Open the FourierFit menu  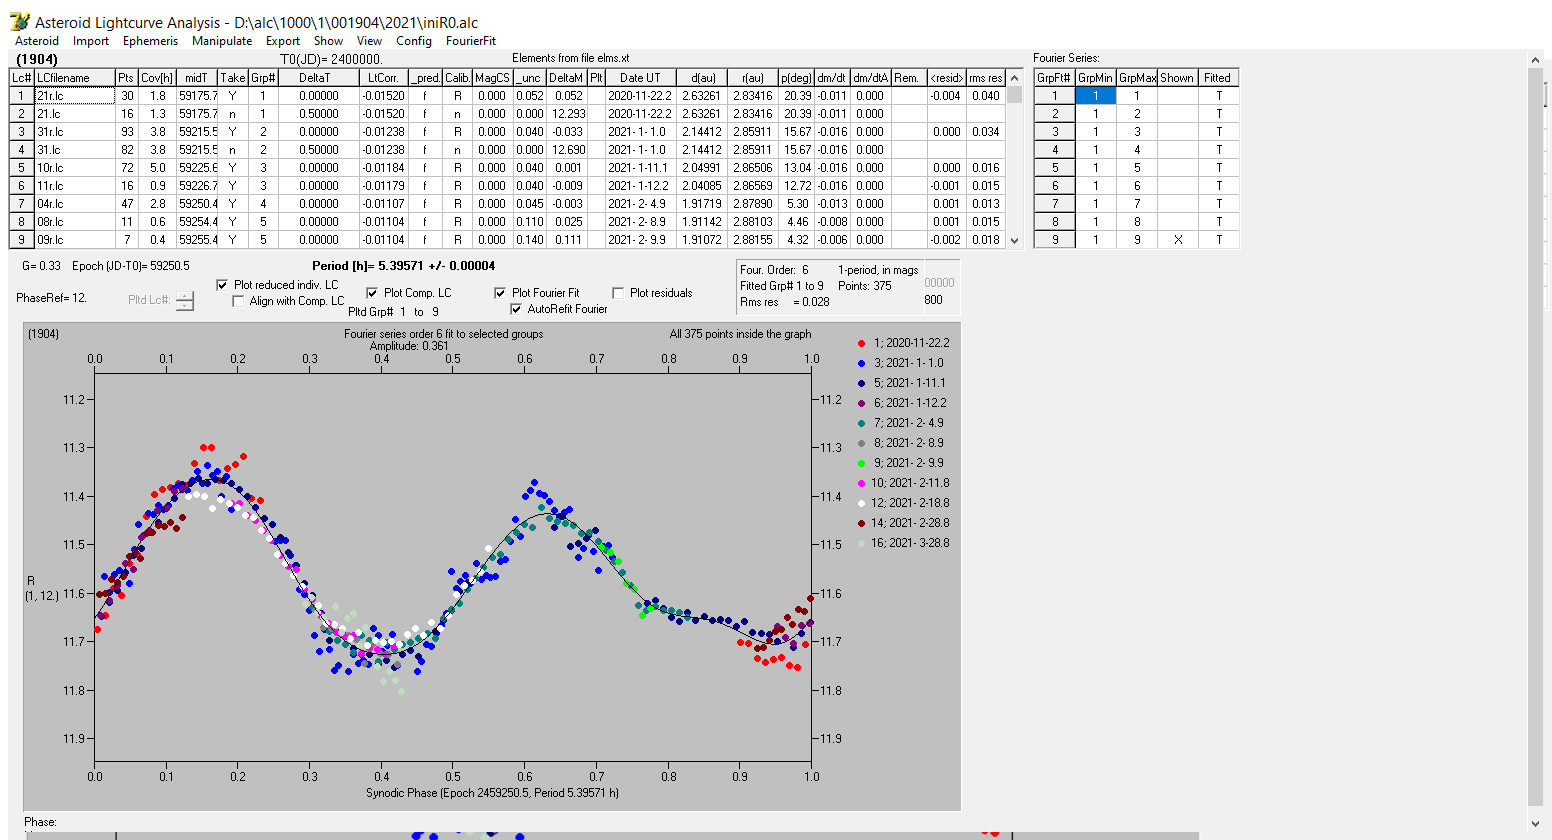[x=471, y=41]
